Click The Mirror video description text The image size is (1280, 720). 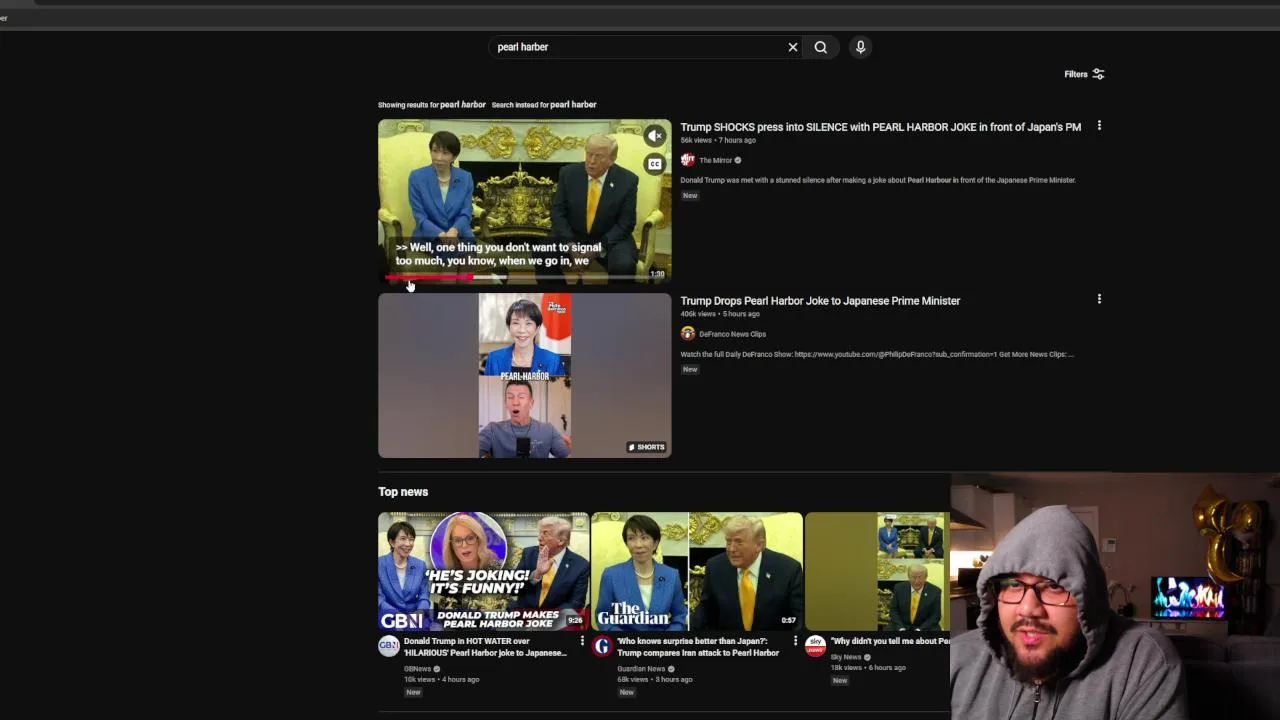point(878,180)
